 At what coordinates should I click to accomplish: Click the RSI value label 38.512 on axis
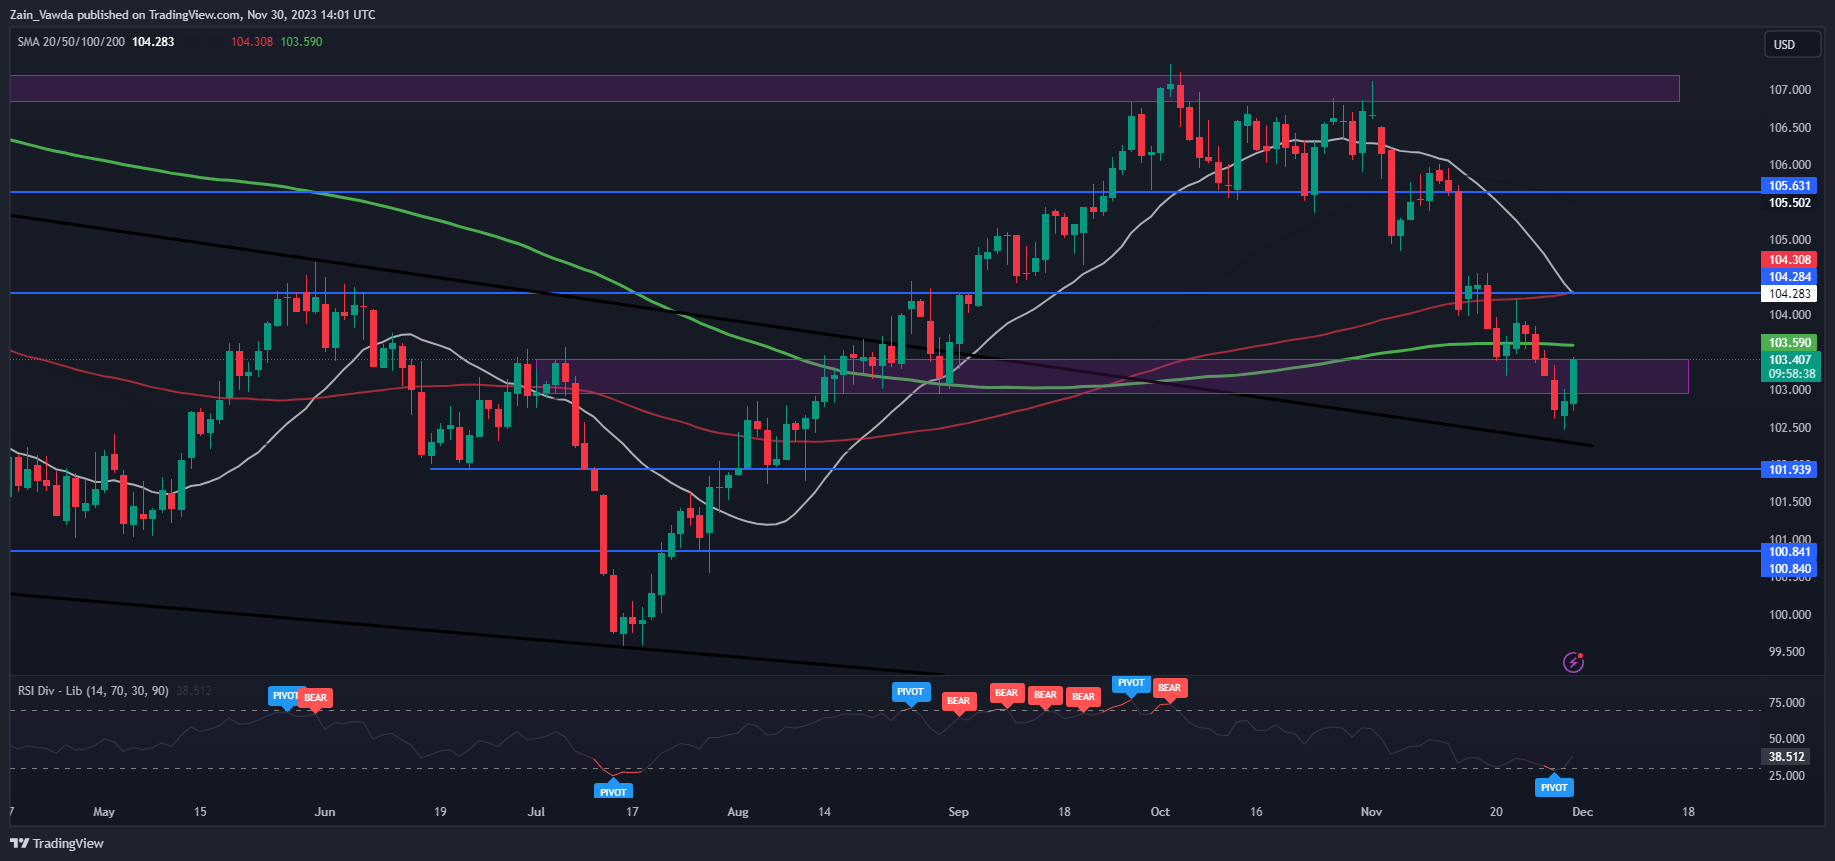point(1786,757)
